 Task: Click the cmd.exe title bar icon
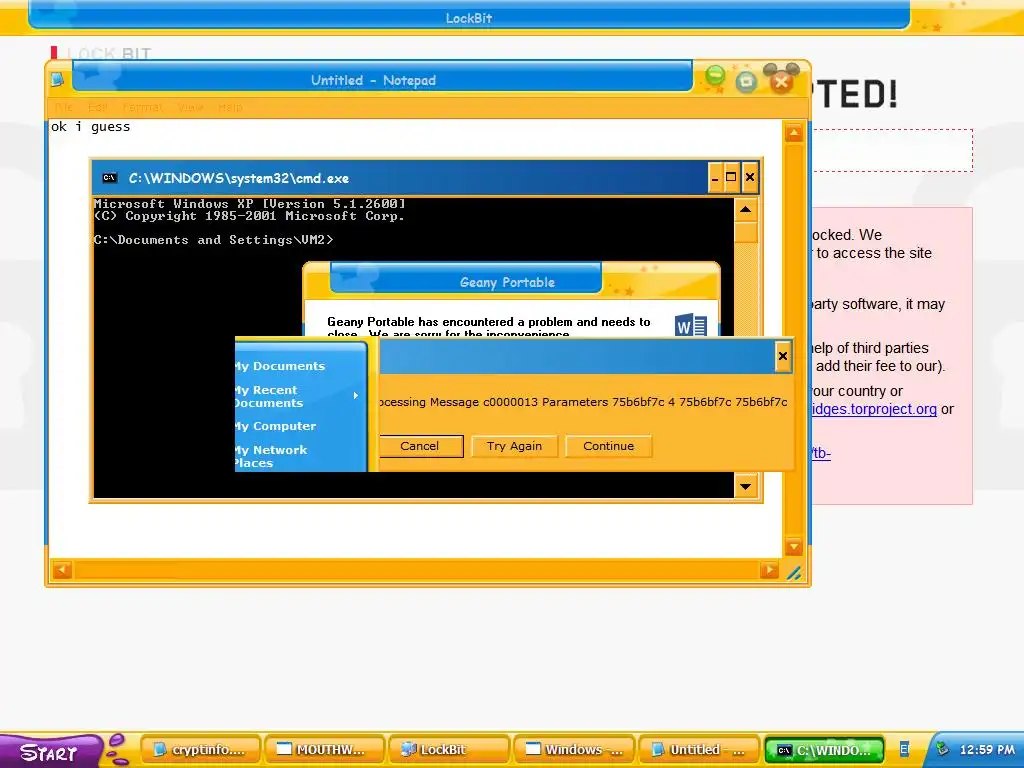coord(109,178)
